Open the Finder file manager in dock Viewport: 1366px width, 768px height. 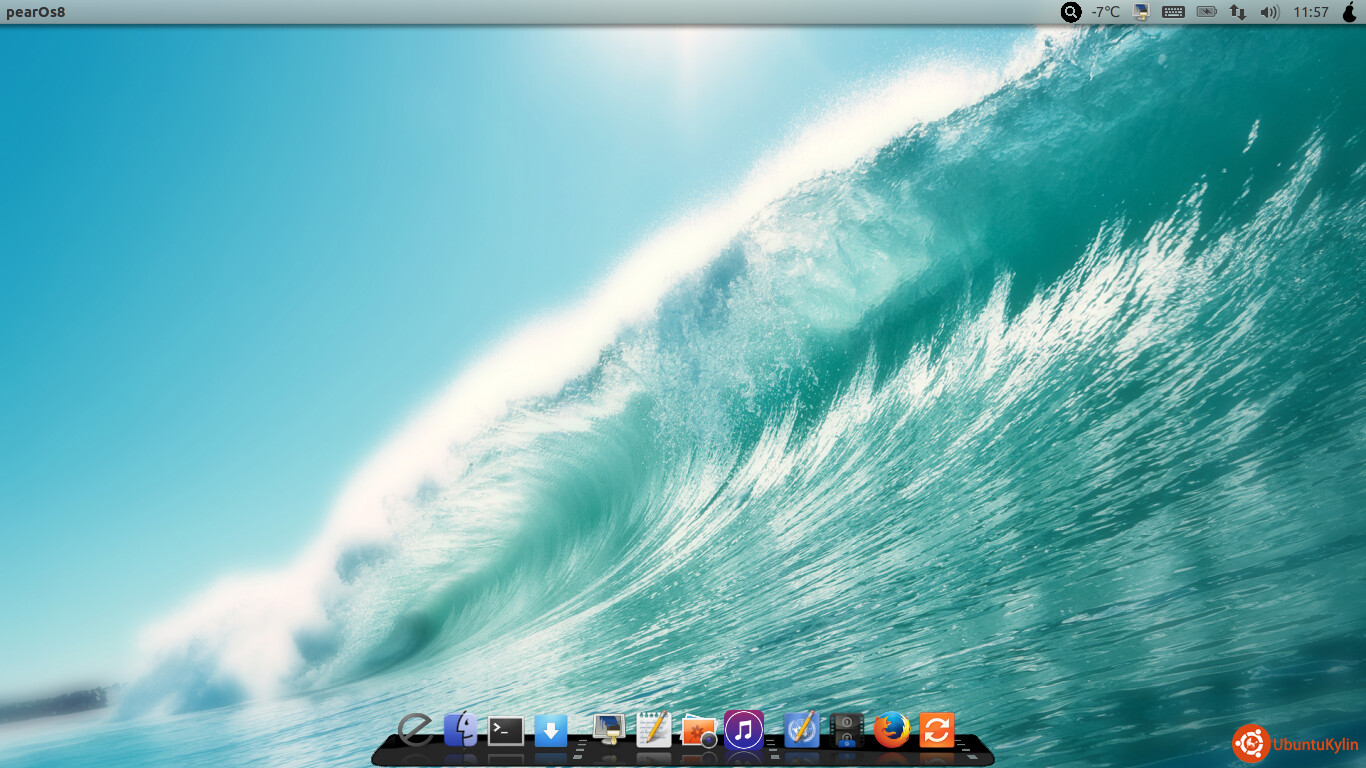(460, 730)
